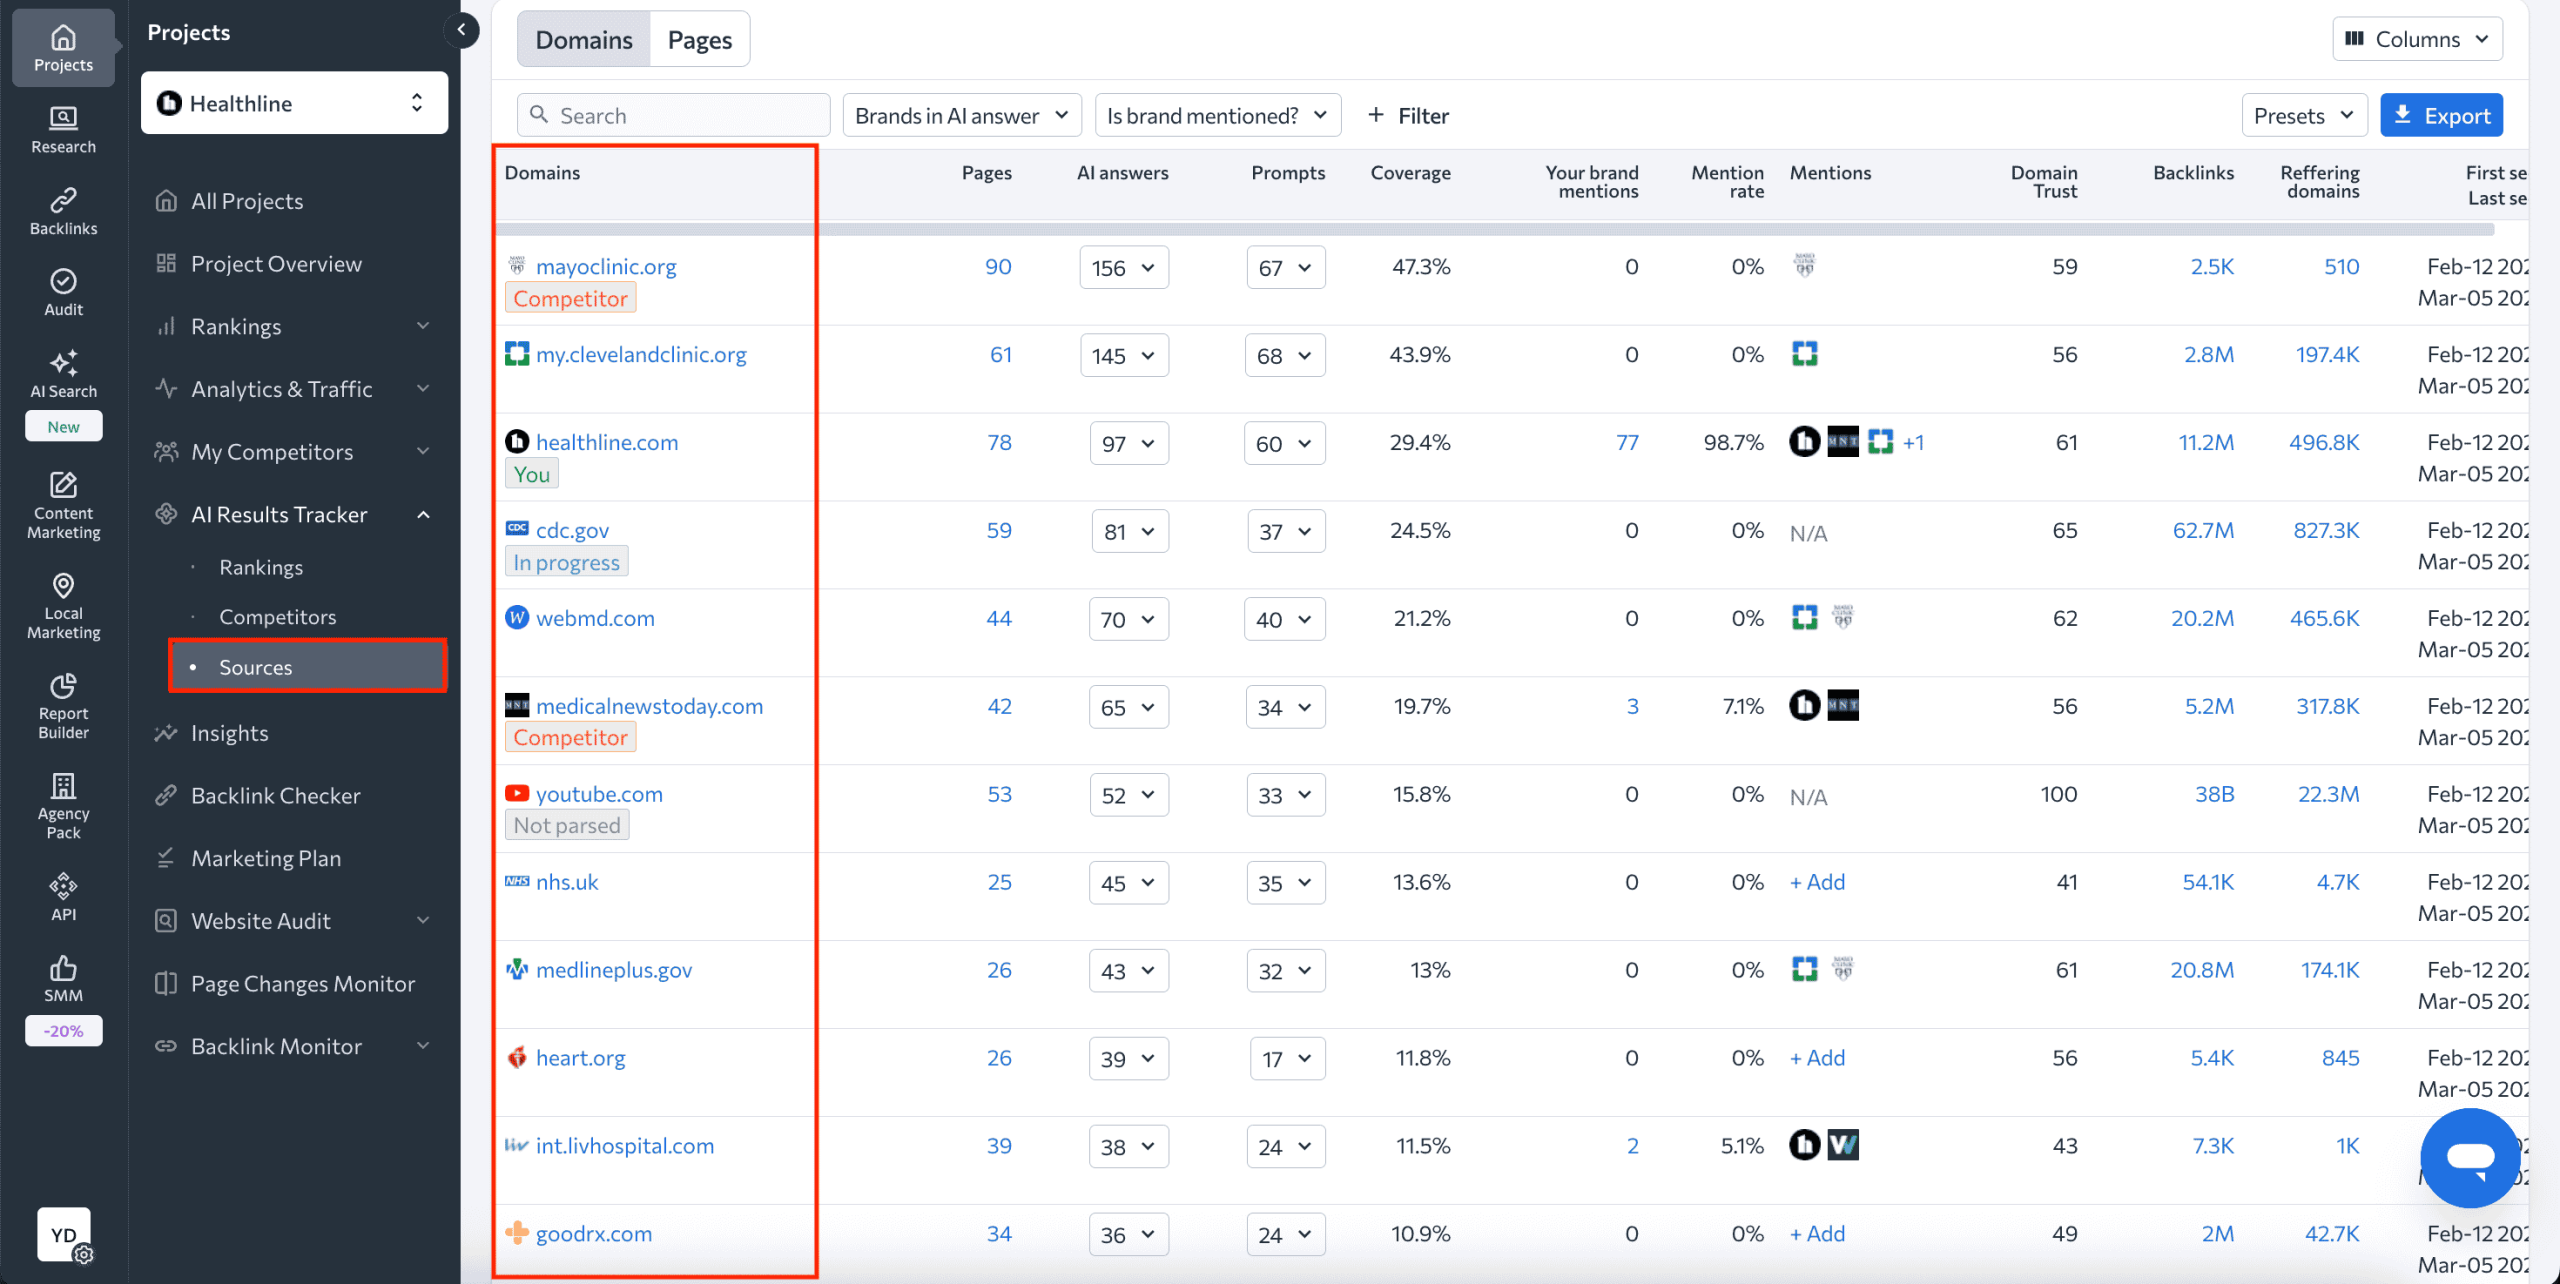Viewport: 2560px width, 1284px height.
Task: Open the Audit panel
Action: [62, 291]
